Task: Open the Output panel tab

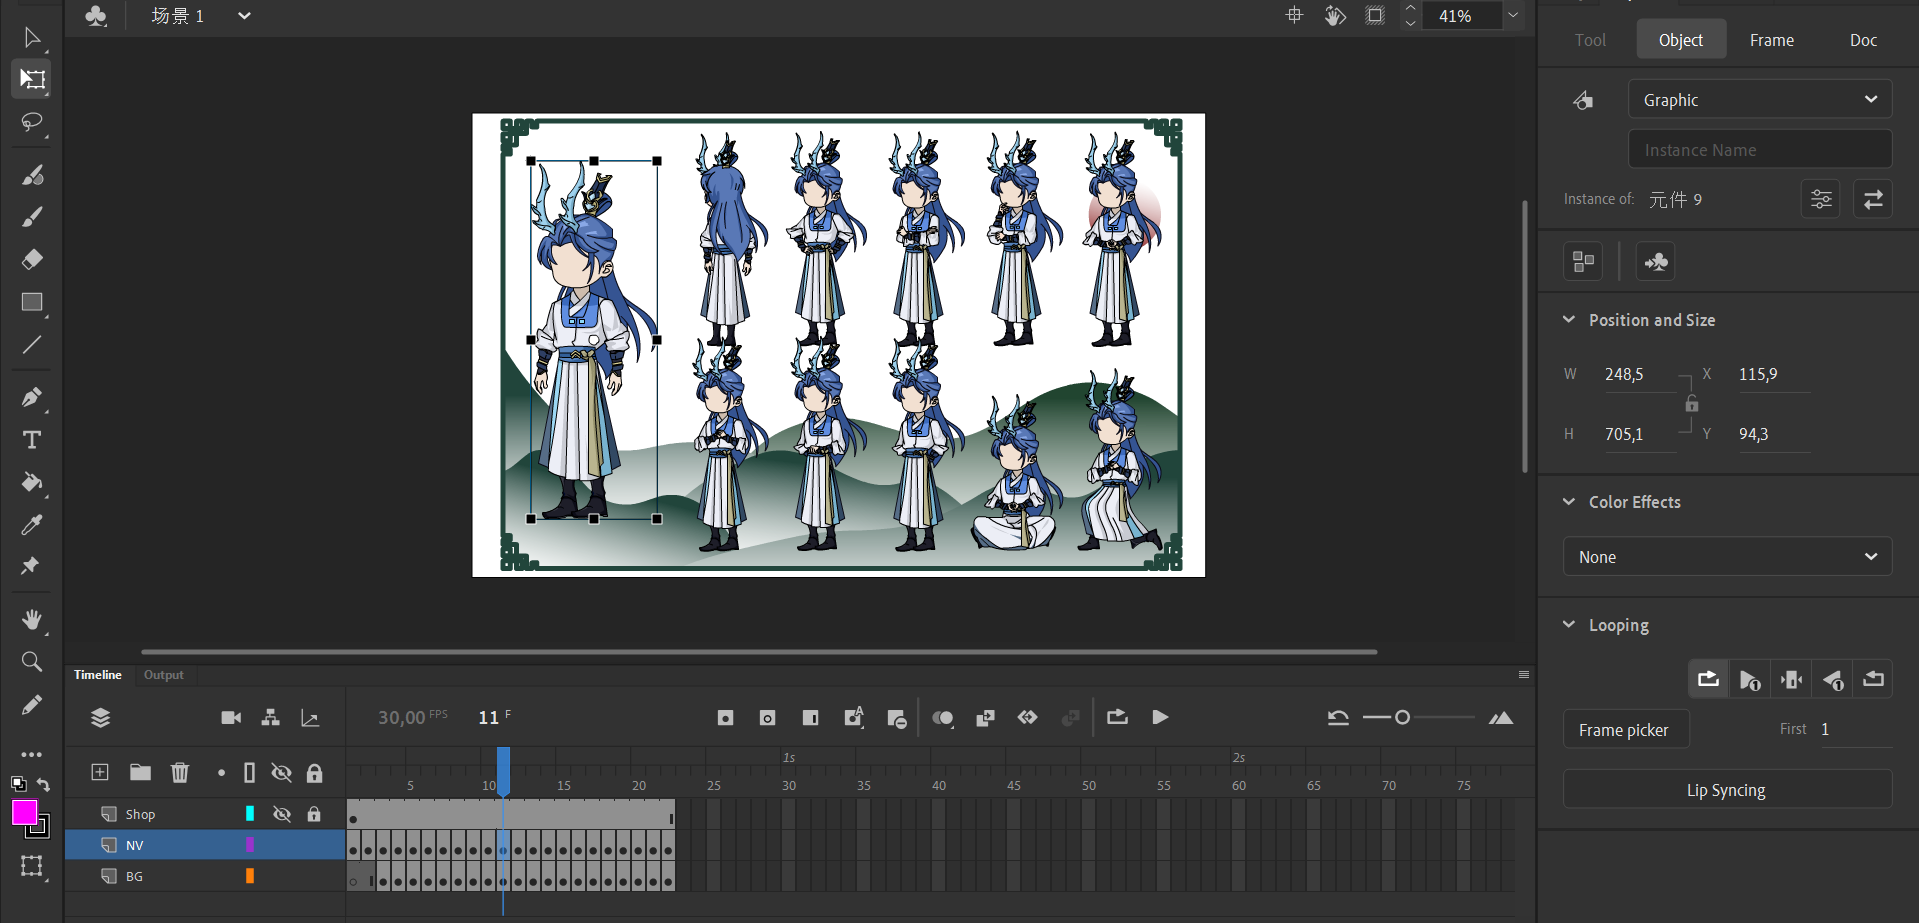Action: pos(163,675)
